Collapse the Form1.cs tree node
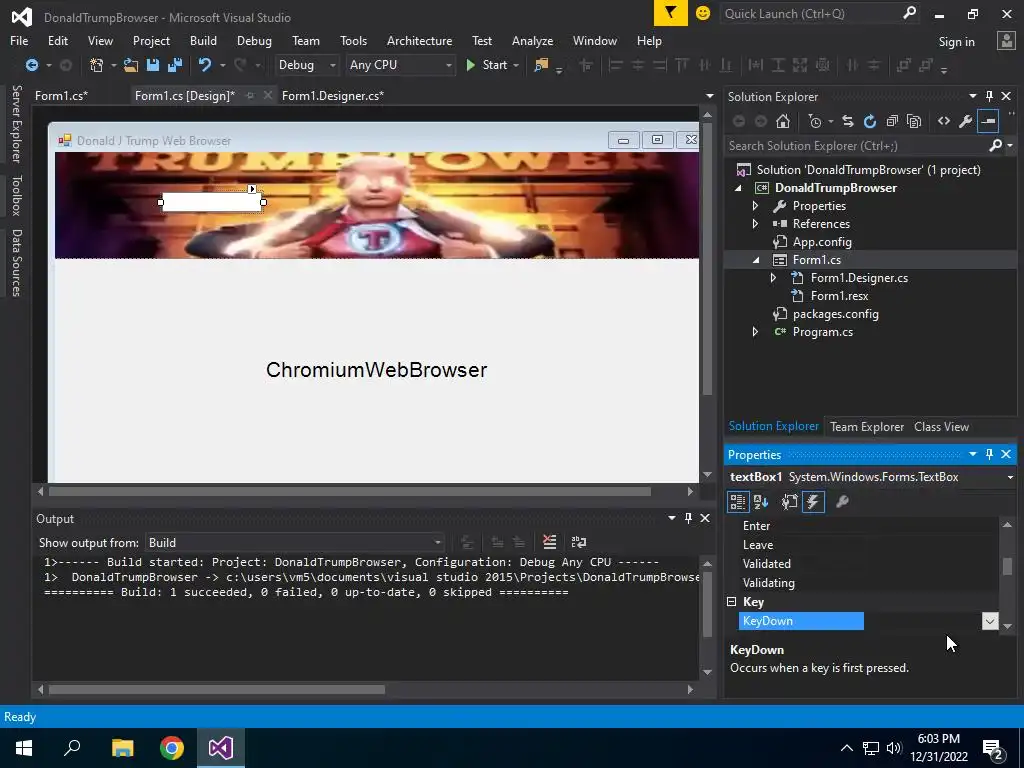The image size is (1024, 768). (x=756, y=260)
